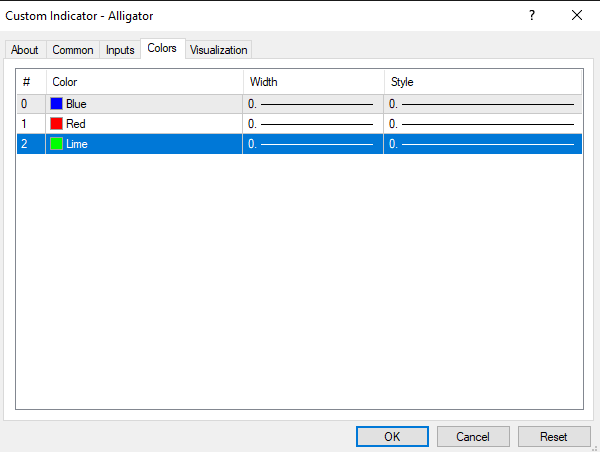Select the Colors tab
Viewport: 600px width, 452px height.
[x=162, y=49]
